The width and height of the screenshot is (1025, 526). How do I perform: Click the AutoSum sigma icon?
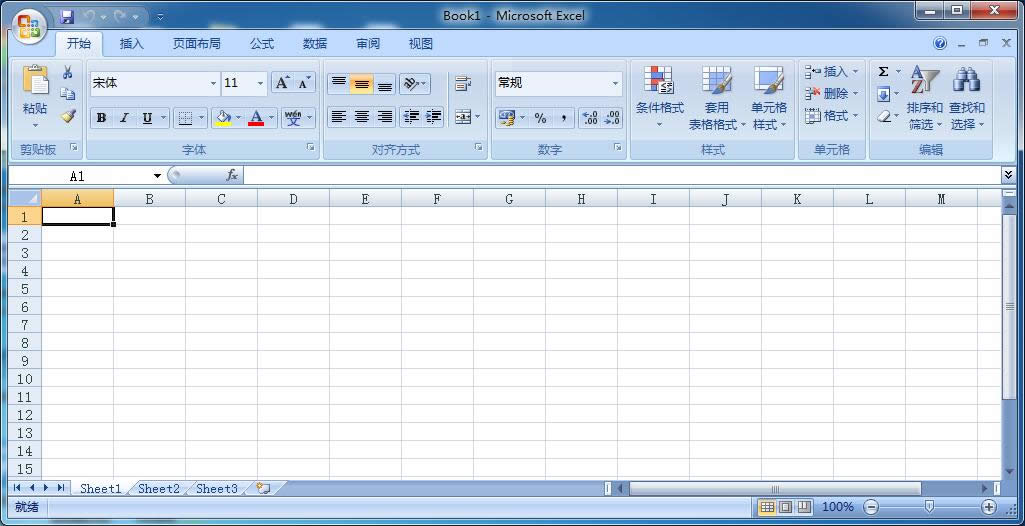tap(883, 72)
